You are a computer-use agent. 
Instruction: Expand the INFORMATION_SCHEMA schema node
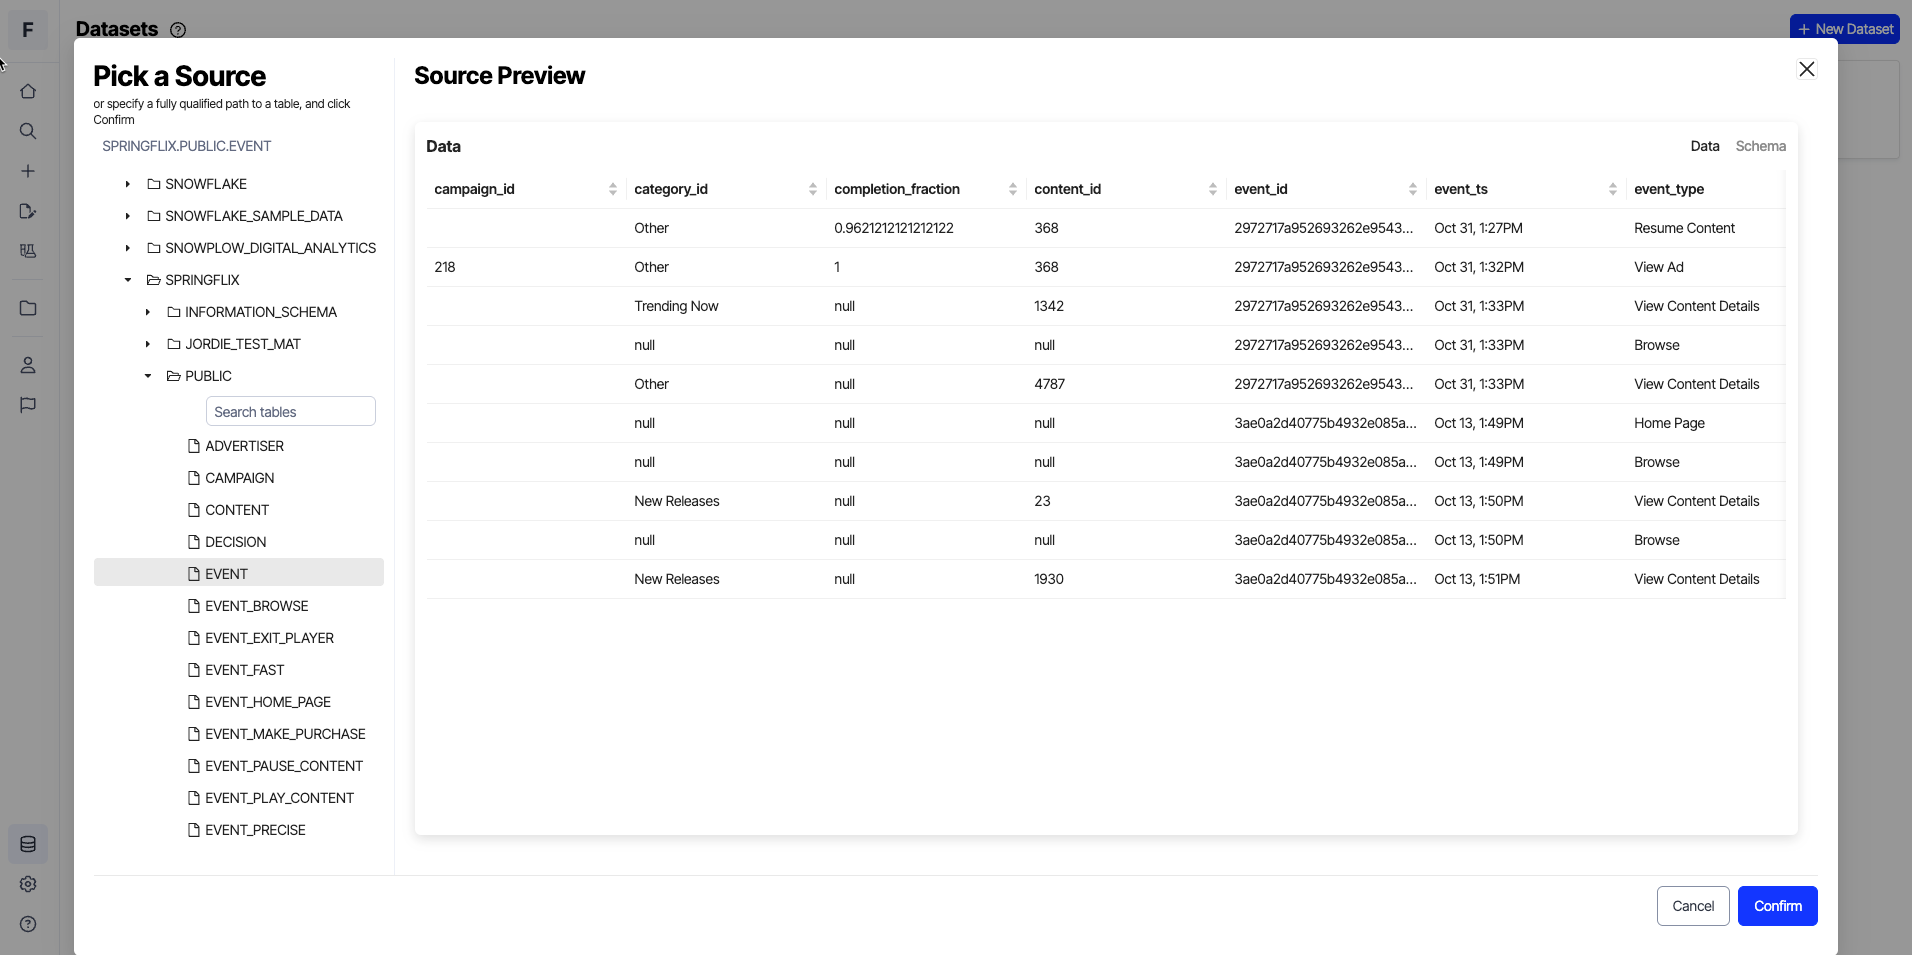click(x=148, y=312)
